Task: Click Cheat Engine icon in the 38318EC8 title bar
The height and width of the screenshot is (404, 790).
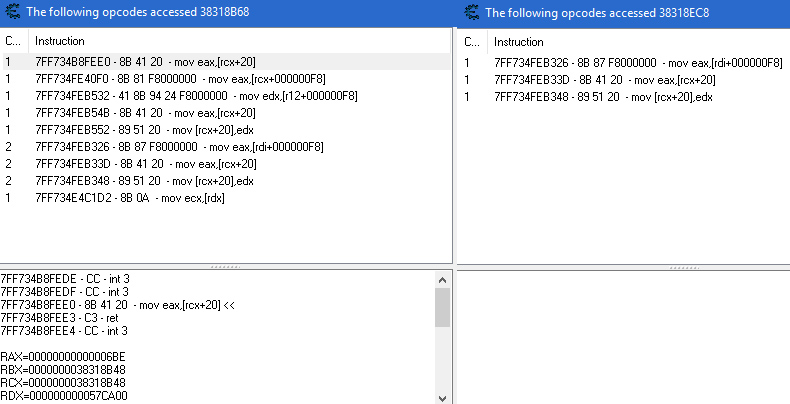Action: pos(471,13)
